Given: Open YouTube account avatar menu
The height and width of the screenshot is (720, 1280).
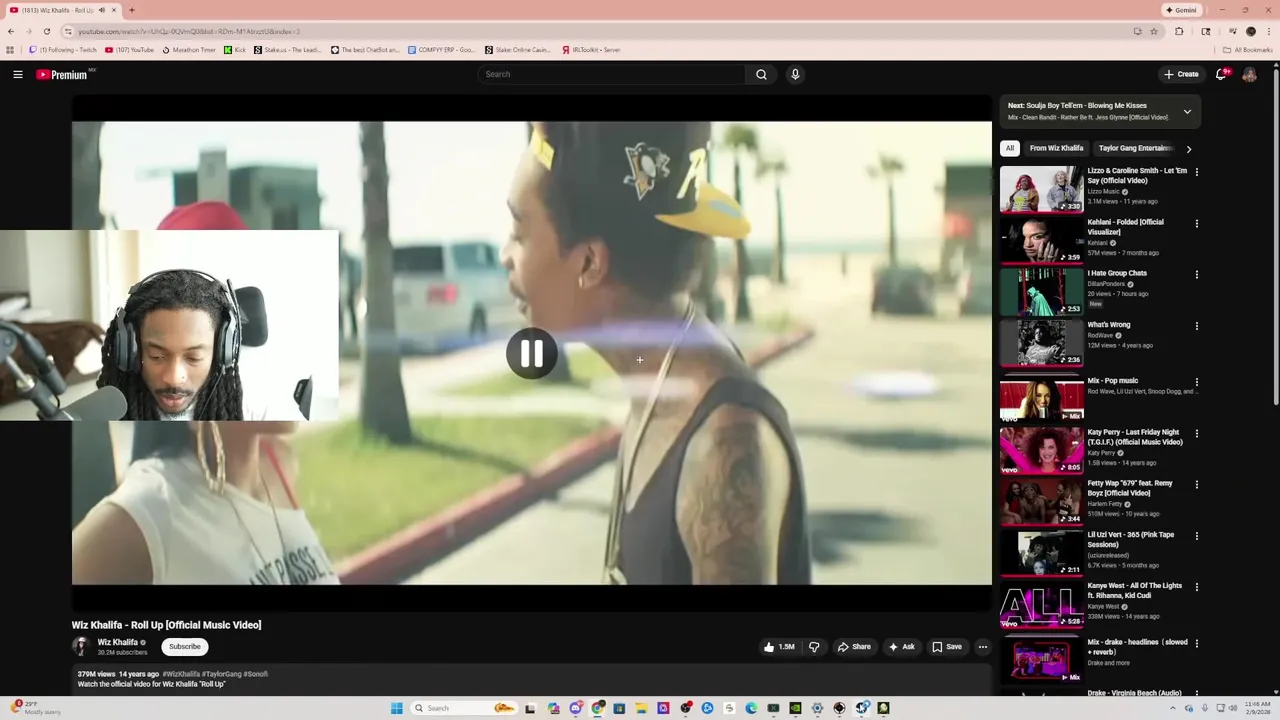Looking at the screenshot, I should click(1249, 74).
